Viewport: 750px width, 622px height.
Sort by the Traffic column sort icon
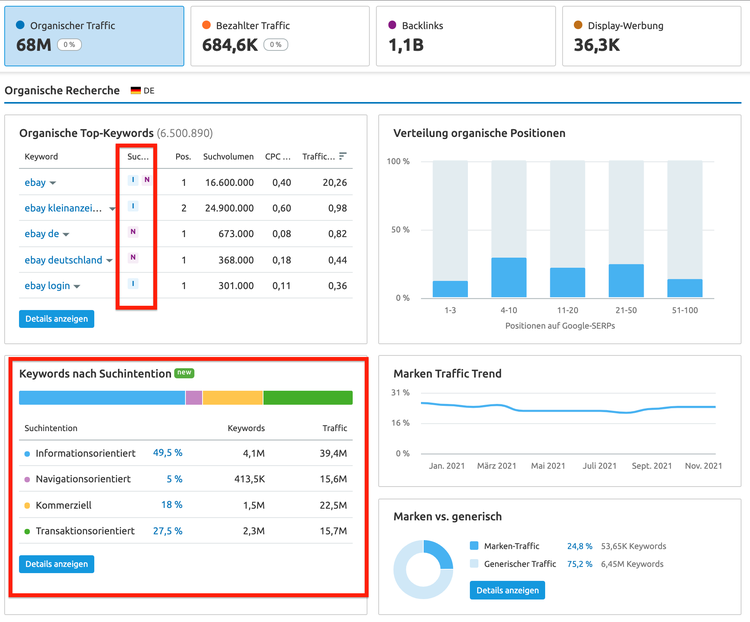(x=342, y=156)
